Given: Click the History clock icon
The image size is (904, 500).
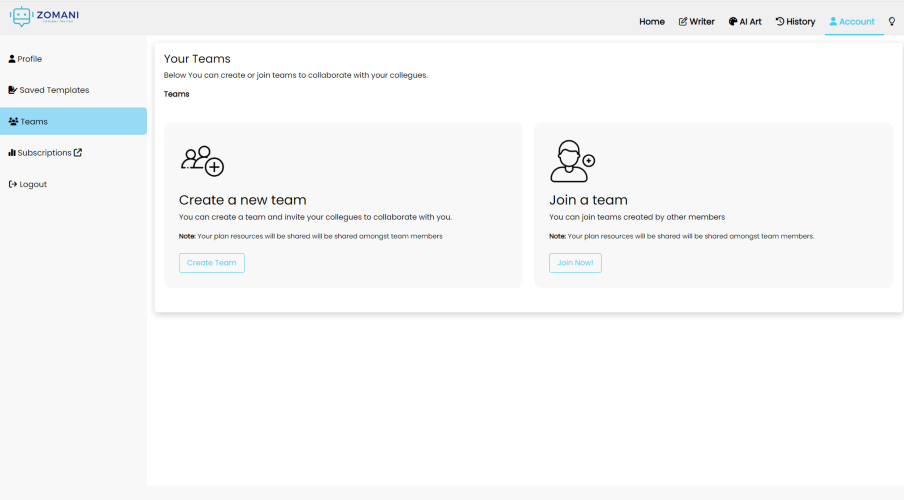Looking at the screenshot, I should coord(779,21).
